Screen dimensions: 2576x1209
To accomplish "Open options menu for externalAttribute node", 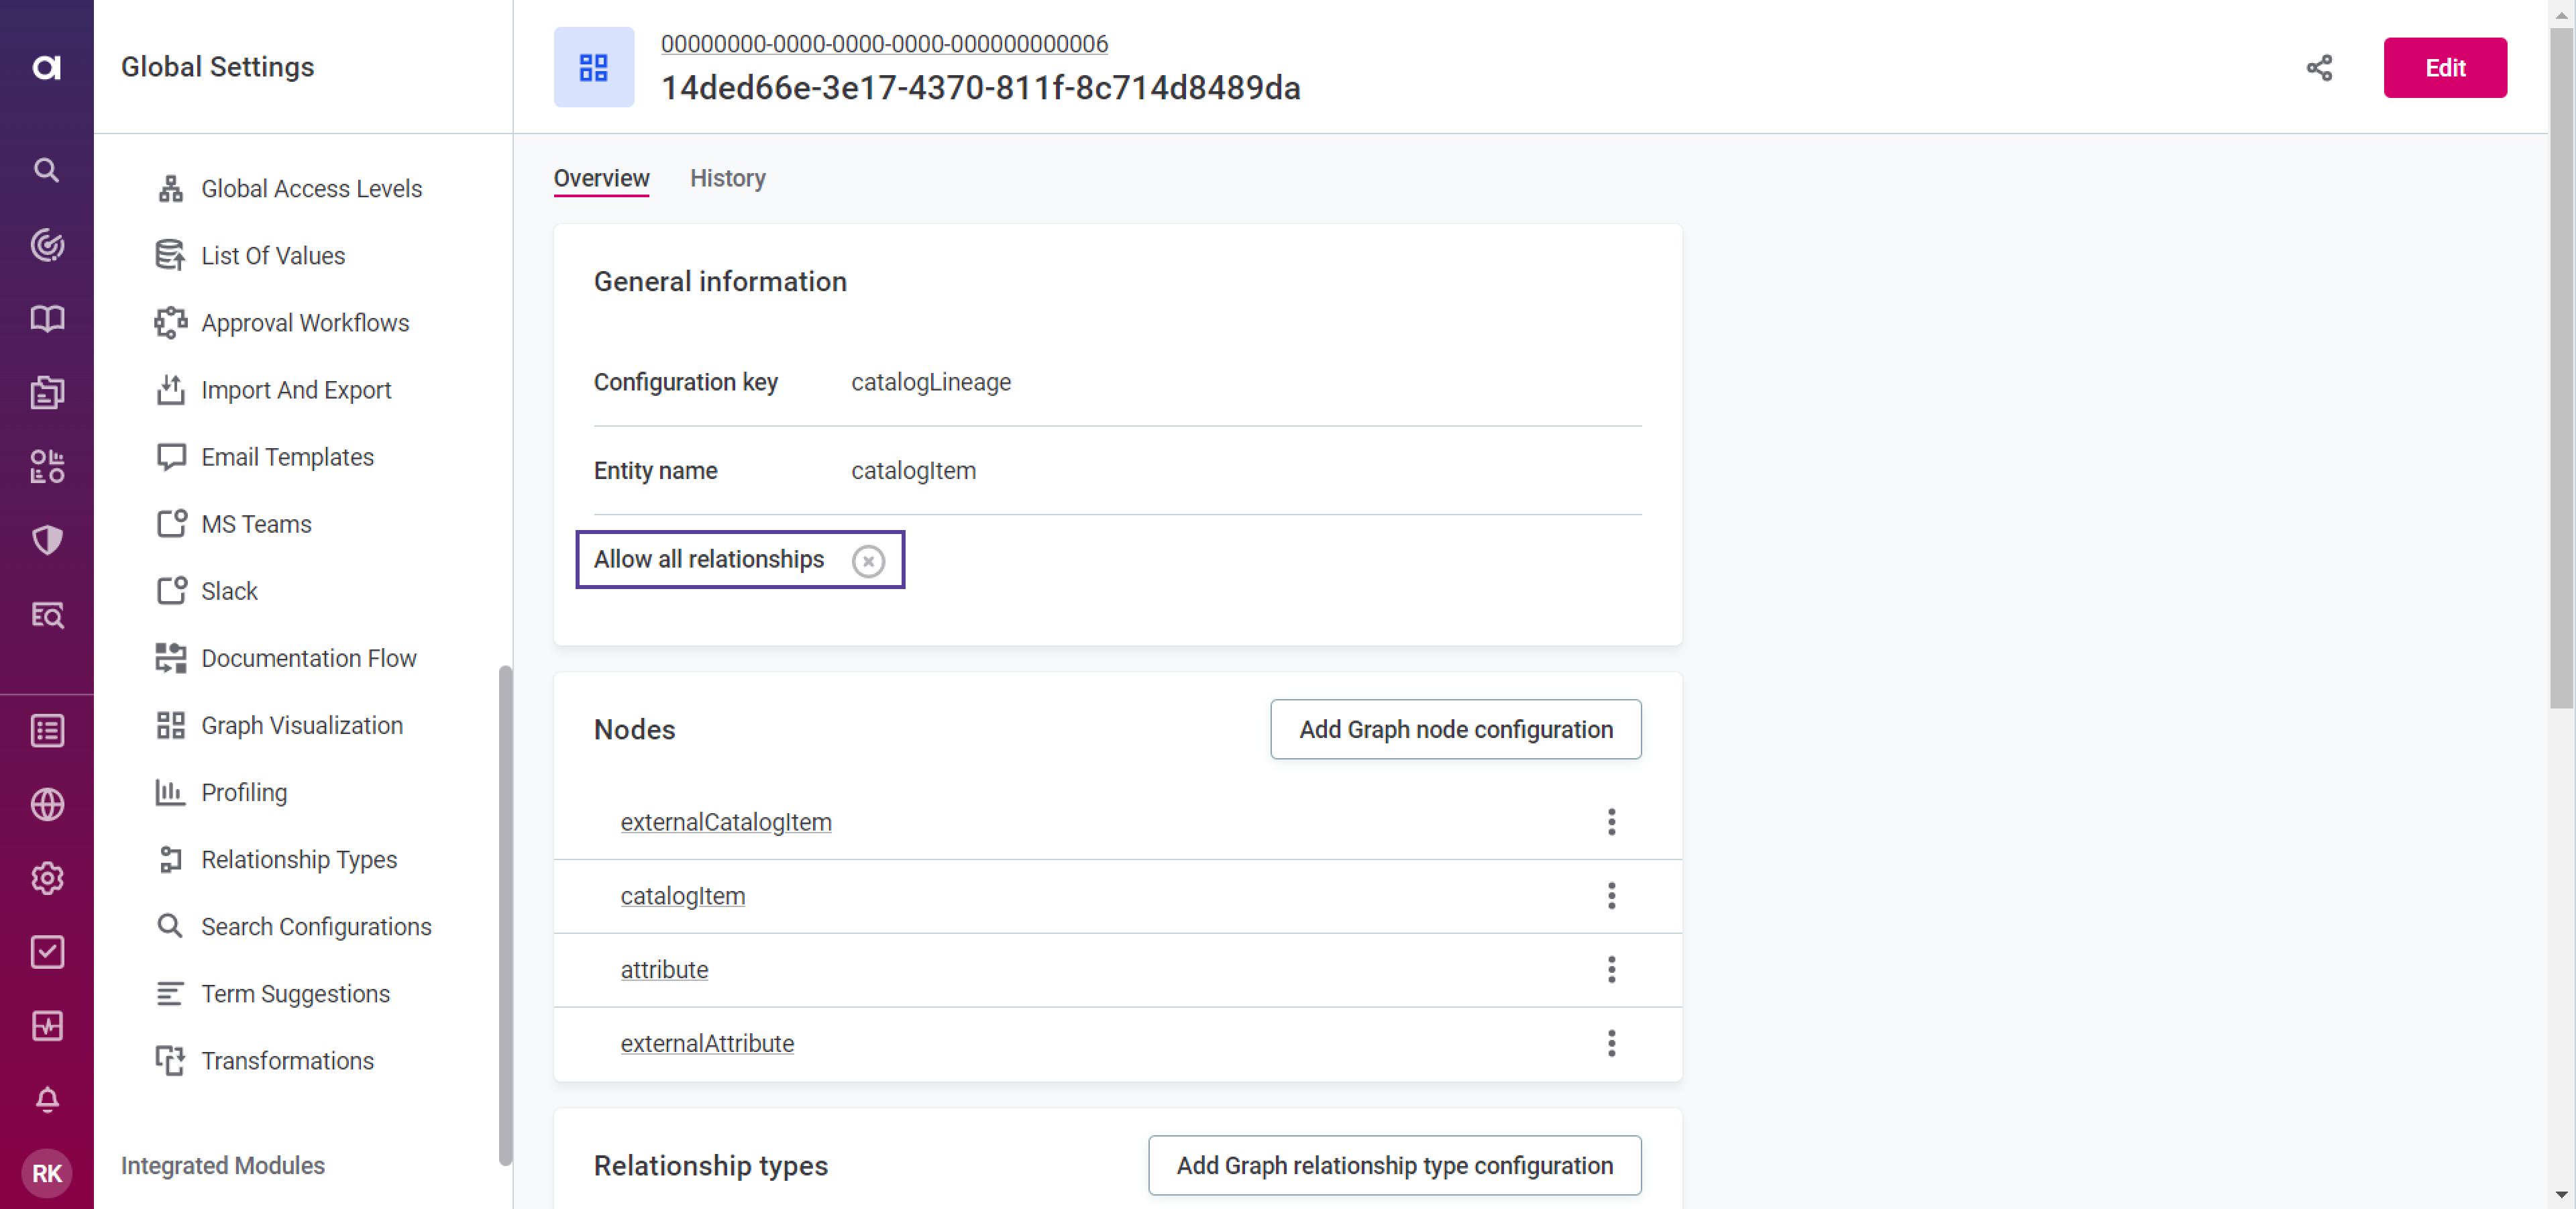I will point(1611,1043).
